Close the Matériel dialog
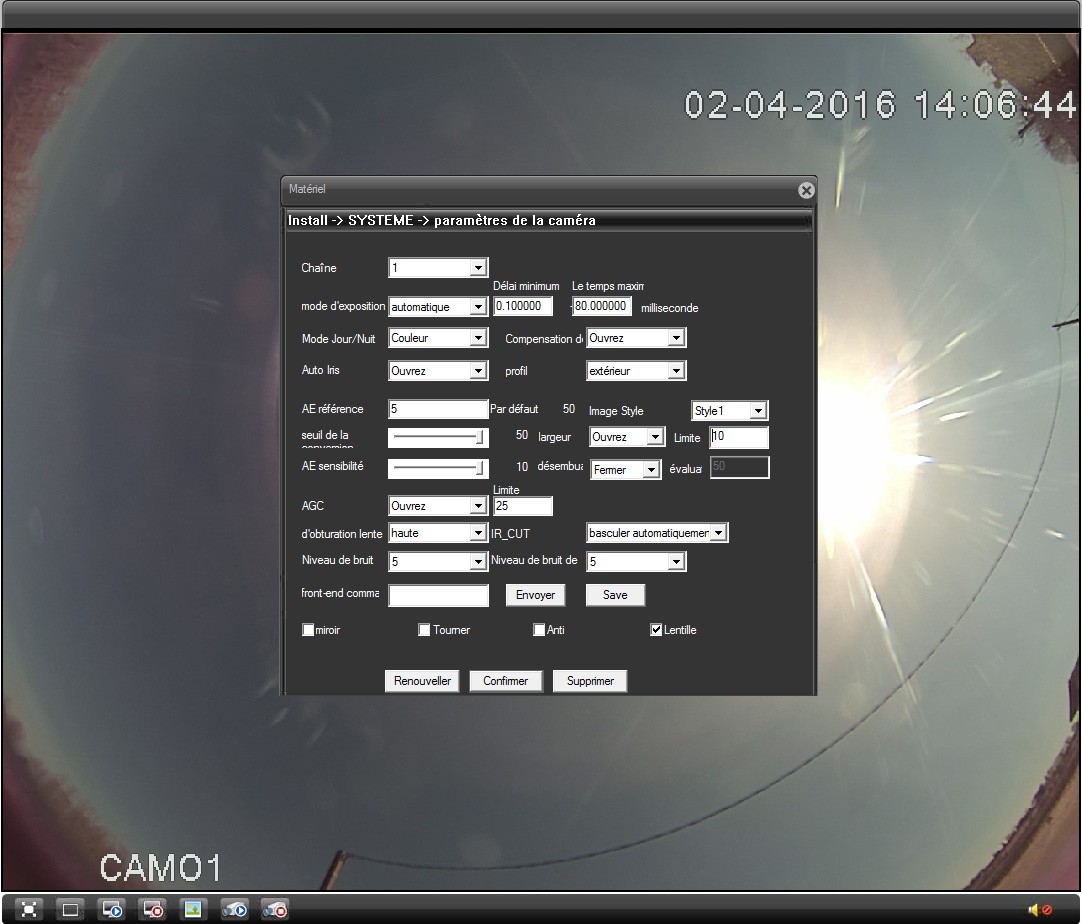Screen dimensions: 1082x924 (x=806, y=190)
